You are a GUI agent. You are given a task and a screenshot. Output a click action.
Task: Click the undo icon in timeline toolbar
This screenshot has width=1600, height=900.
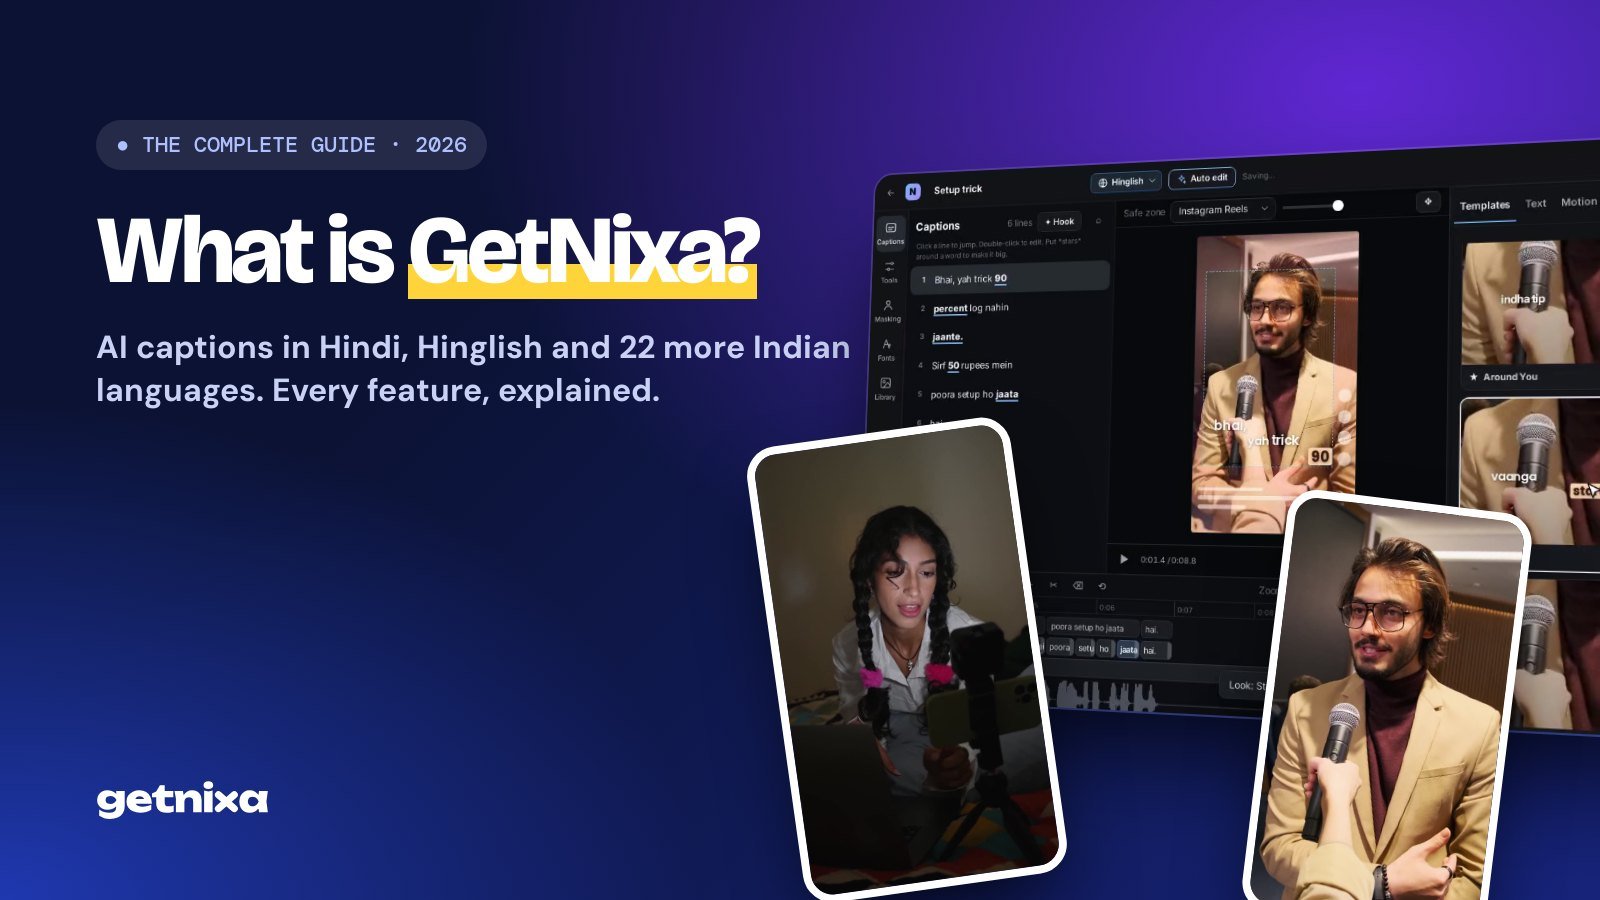1102,586
